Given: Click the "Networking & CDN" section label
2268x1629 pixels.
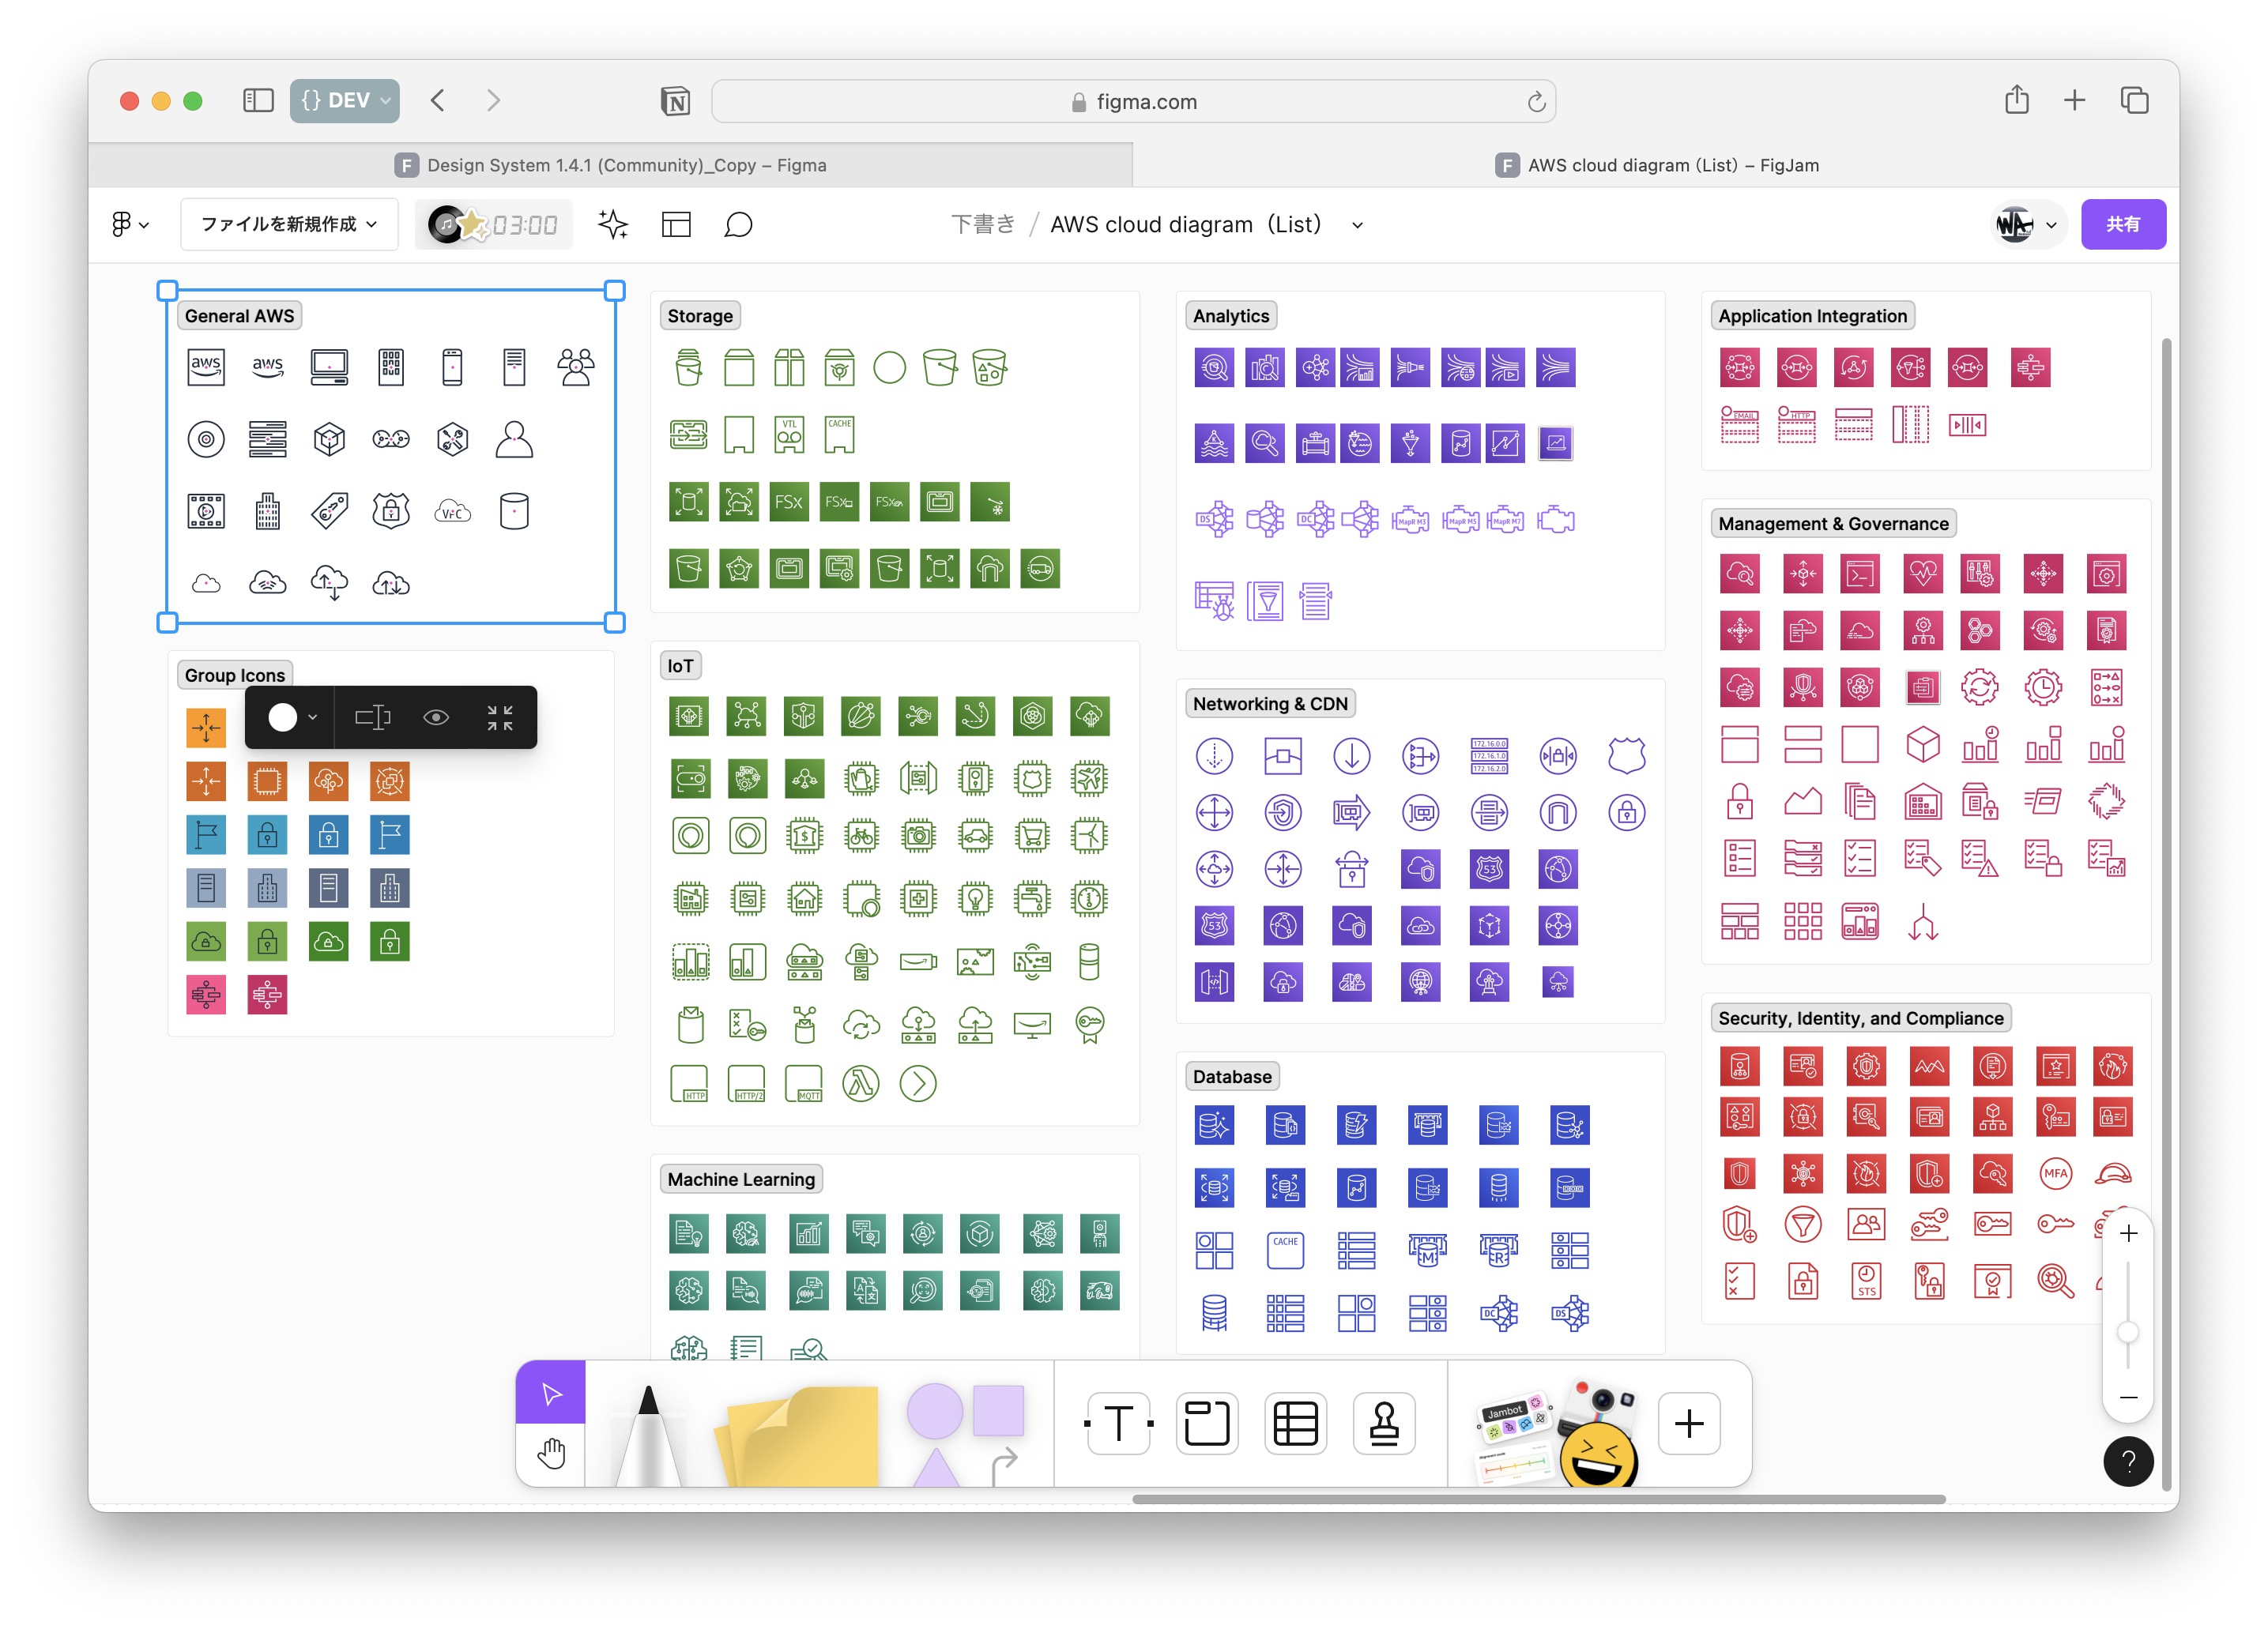Looking at the screenshot, I should click(1270, 704).
